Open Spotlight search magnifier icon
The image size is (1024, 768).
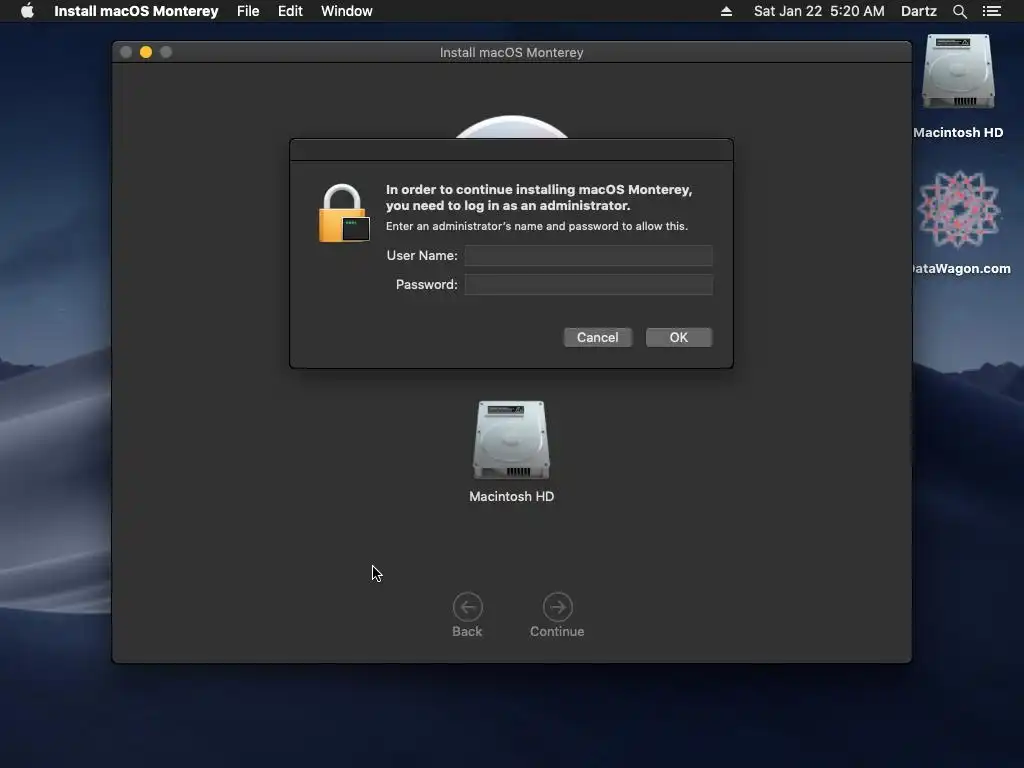coord(959,11)
